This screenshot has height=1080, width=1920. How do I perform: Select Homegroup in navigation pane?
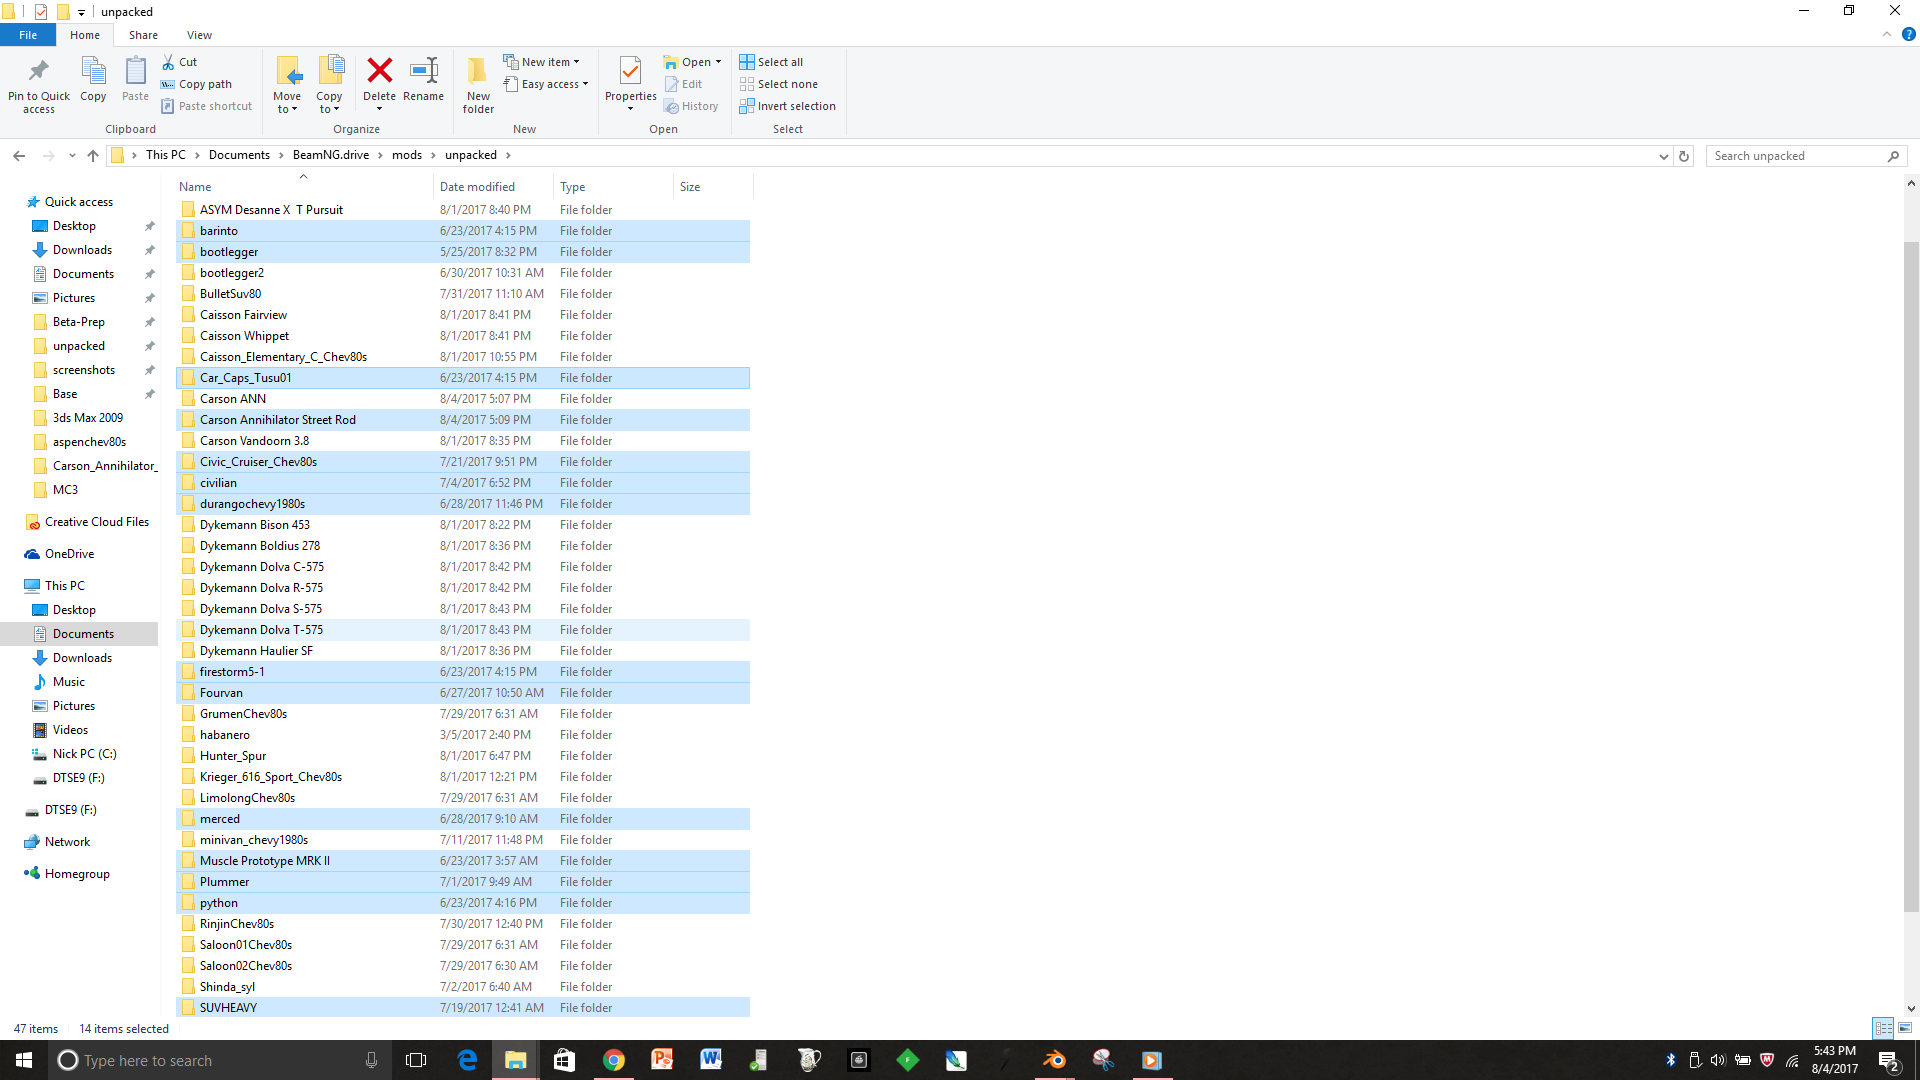(x=77, y=874)
